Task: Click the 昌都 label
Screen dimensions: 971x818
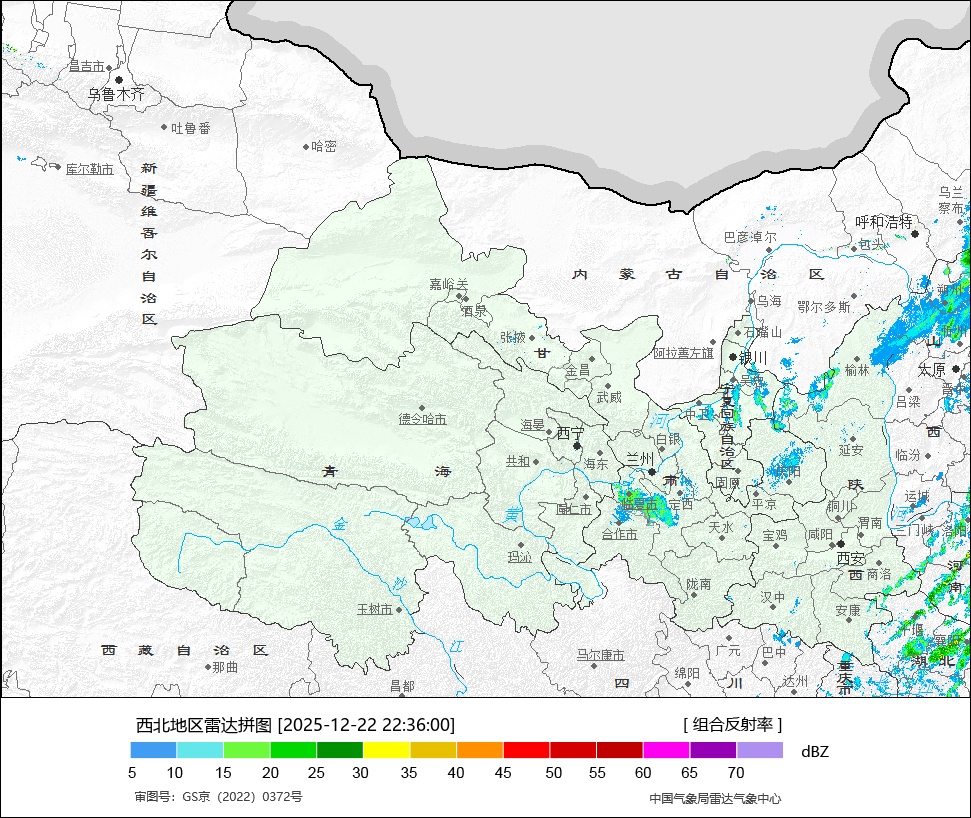Action: click(x=402, y=686)
